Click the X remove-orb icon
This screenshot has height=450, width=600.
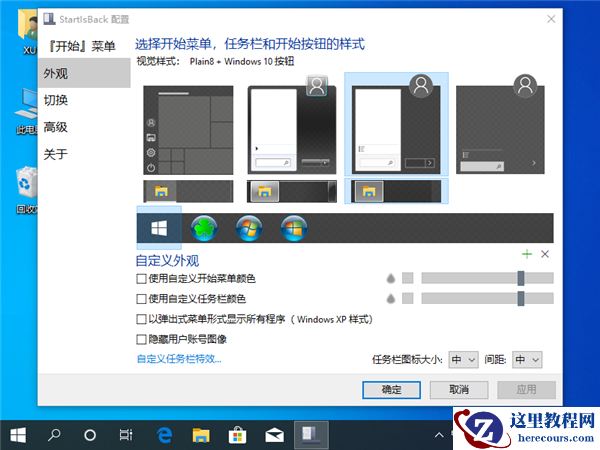click(545, 254)
